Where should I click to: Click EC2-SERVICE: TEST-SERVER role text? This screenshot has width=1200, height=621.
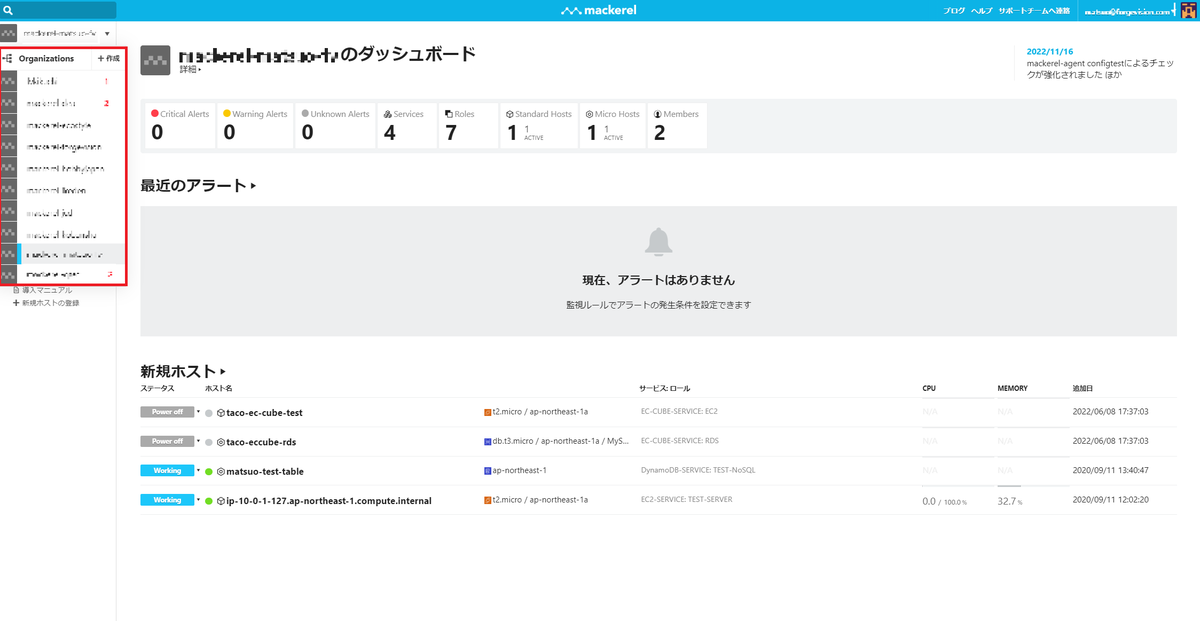click(686, 500)
